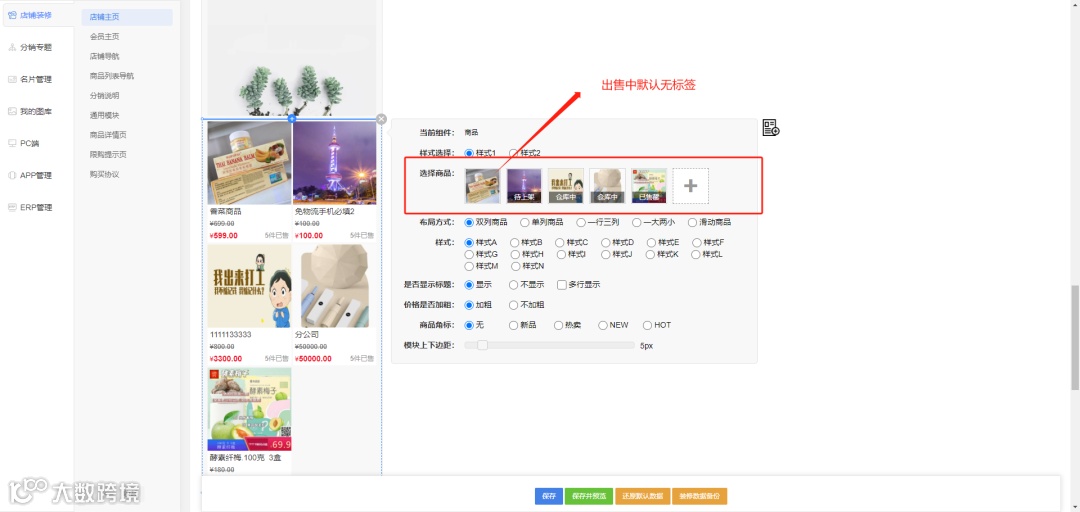Click the page-add icon beside the settings panel
Viewport: 1080px width, 512px height.
point(771,127)
